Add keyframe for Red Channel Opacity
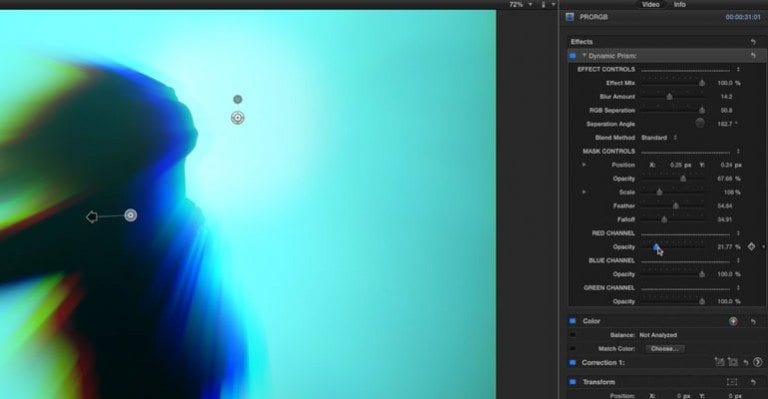Viewport: 768px width, 399px height. pyautogui.click(x=751, y=247)
